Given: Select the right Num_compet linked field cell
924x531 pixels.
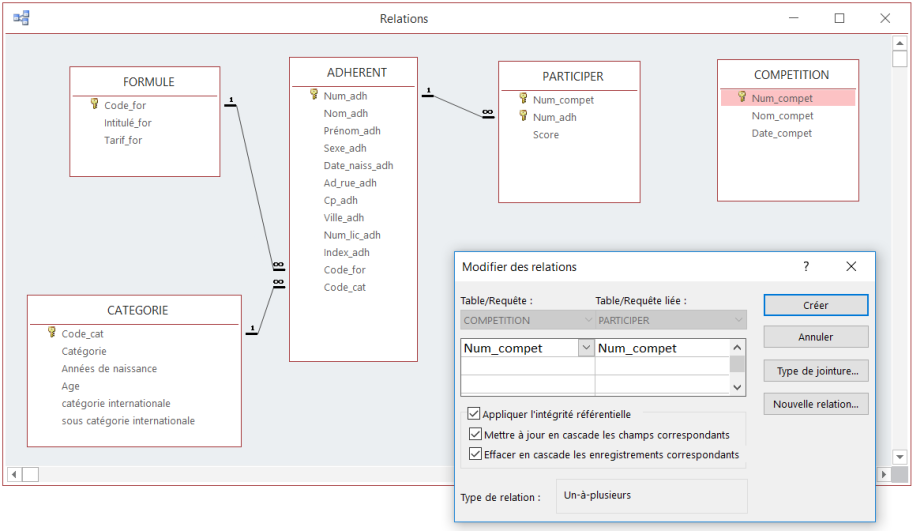Looking at the screenshot, I should click(662, 348).
